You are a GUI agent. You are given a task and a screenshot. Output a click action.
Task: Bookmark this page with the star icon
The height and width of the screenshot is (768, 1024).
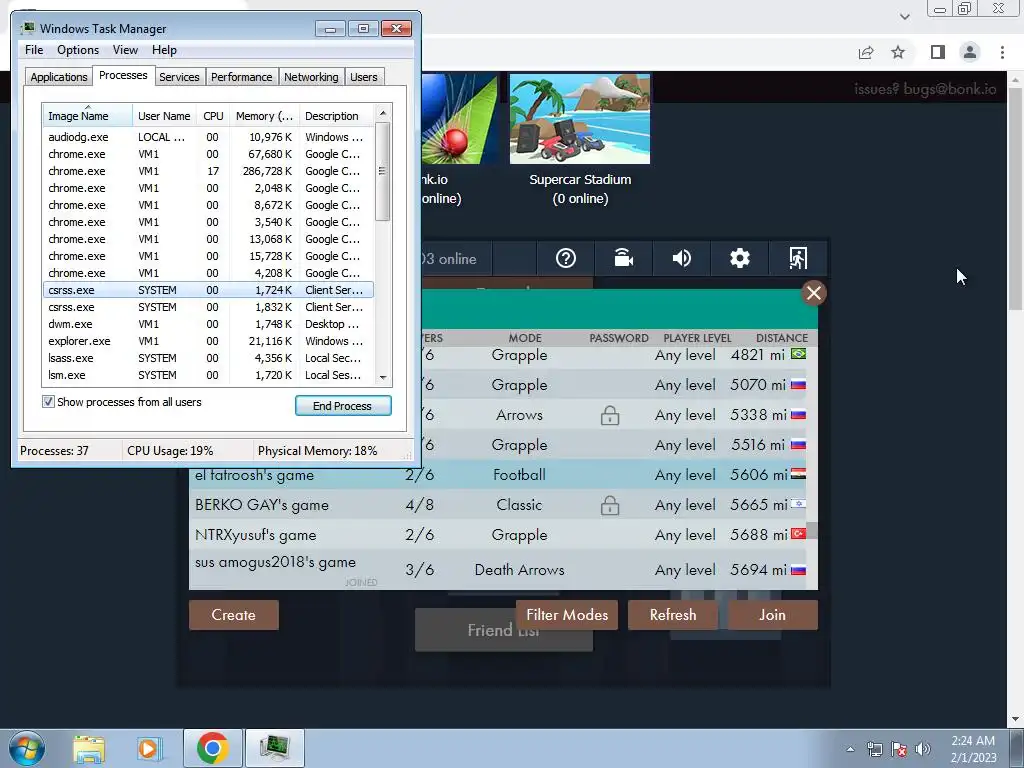tap(898, 52)
